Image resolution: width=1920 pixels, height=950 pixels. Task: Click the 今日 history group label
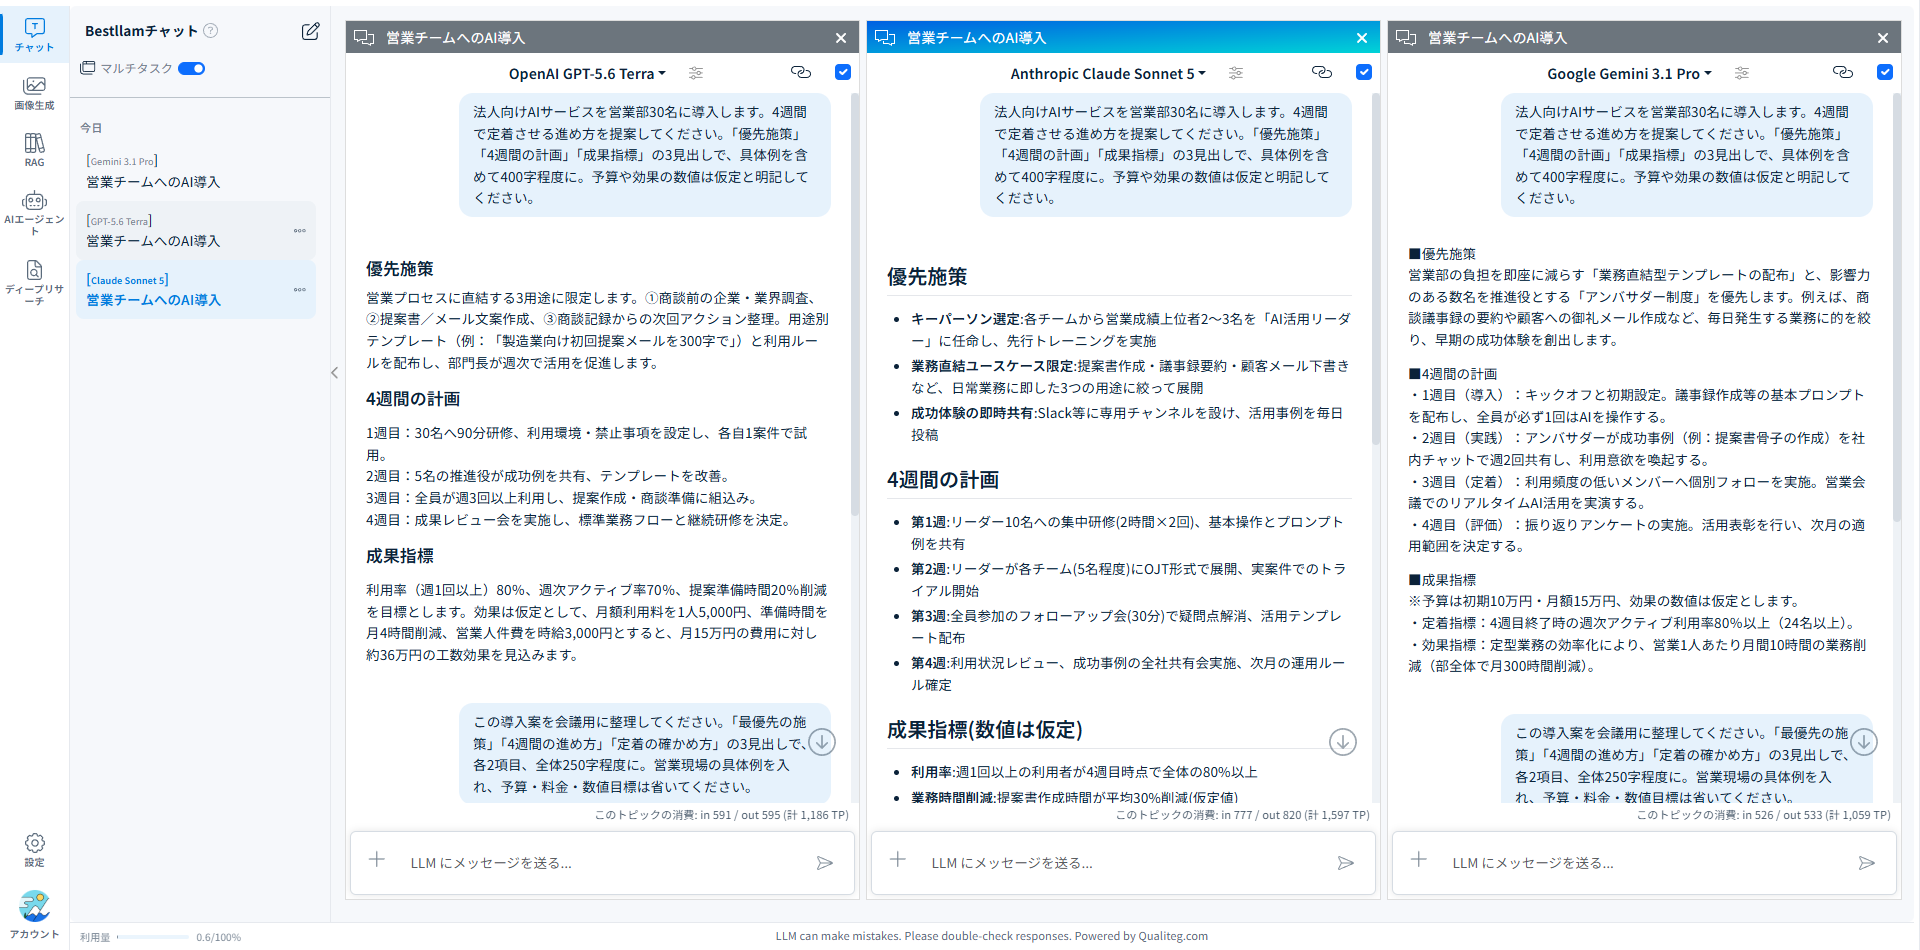pos(91,128)
